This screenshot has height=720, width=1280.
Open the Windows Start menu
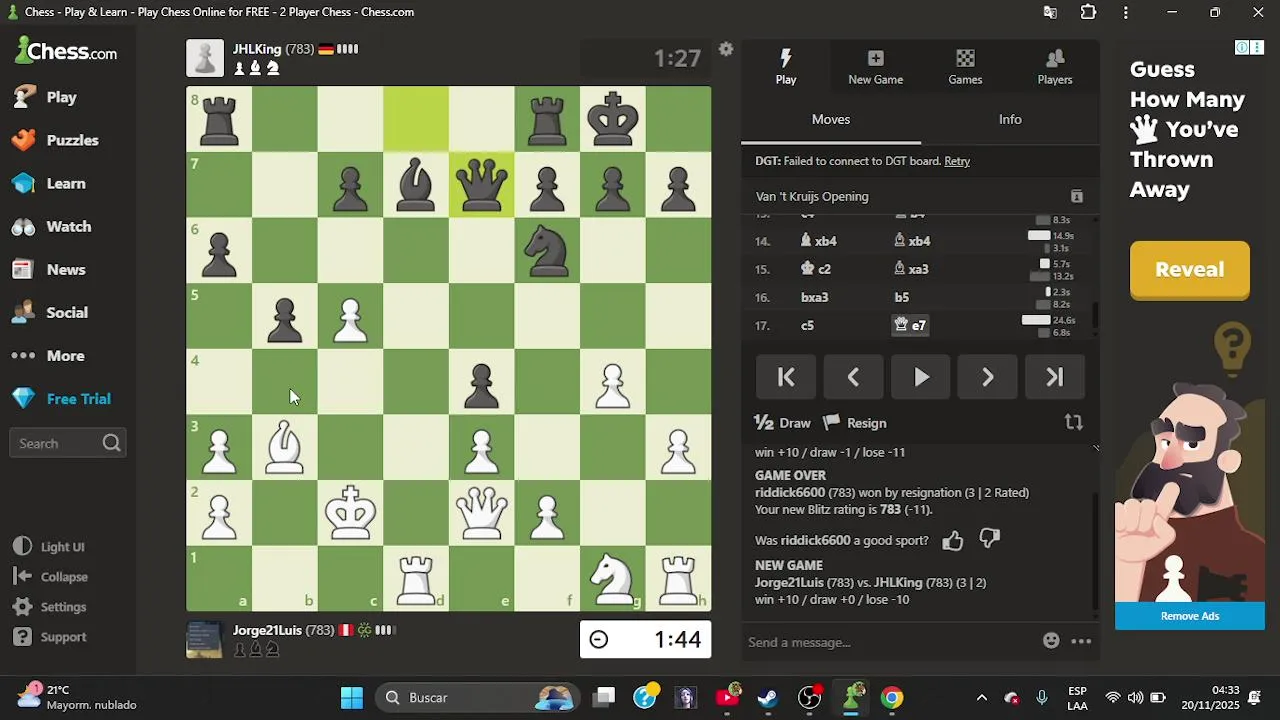pyautogui.click(x=351, y=697)
